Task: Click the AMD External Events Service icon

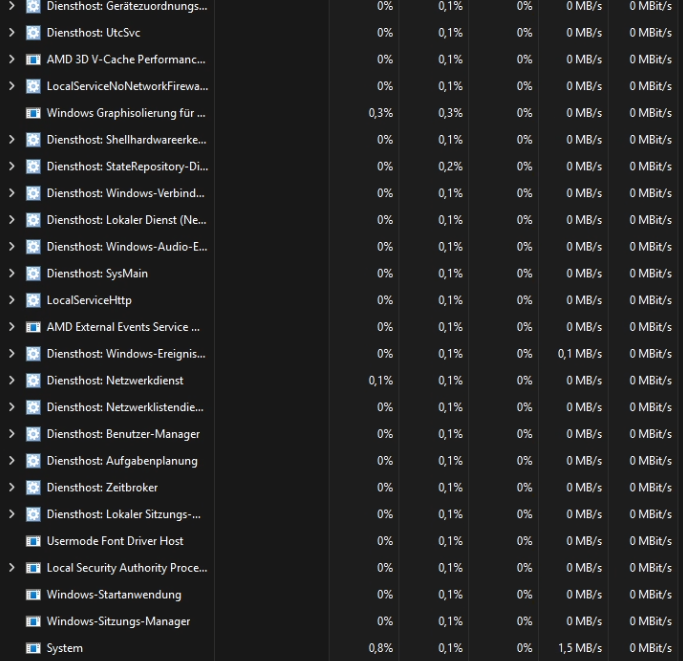Action: point(33,327)
